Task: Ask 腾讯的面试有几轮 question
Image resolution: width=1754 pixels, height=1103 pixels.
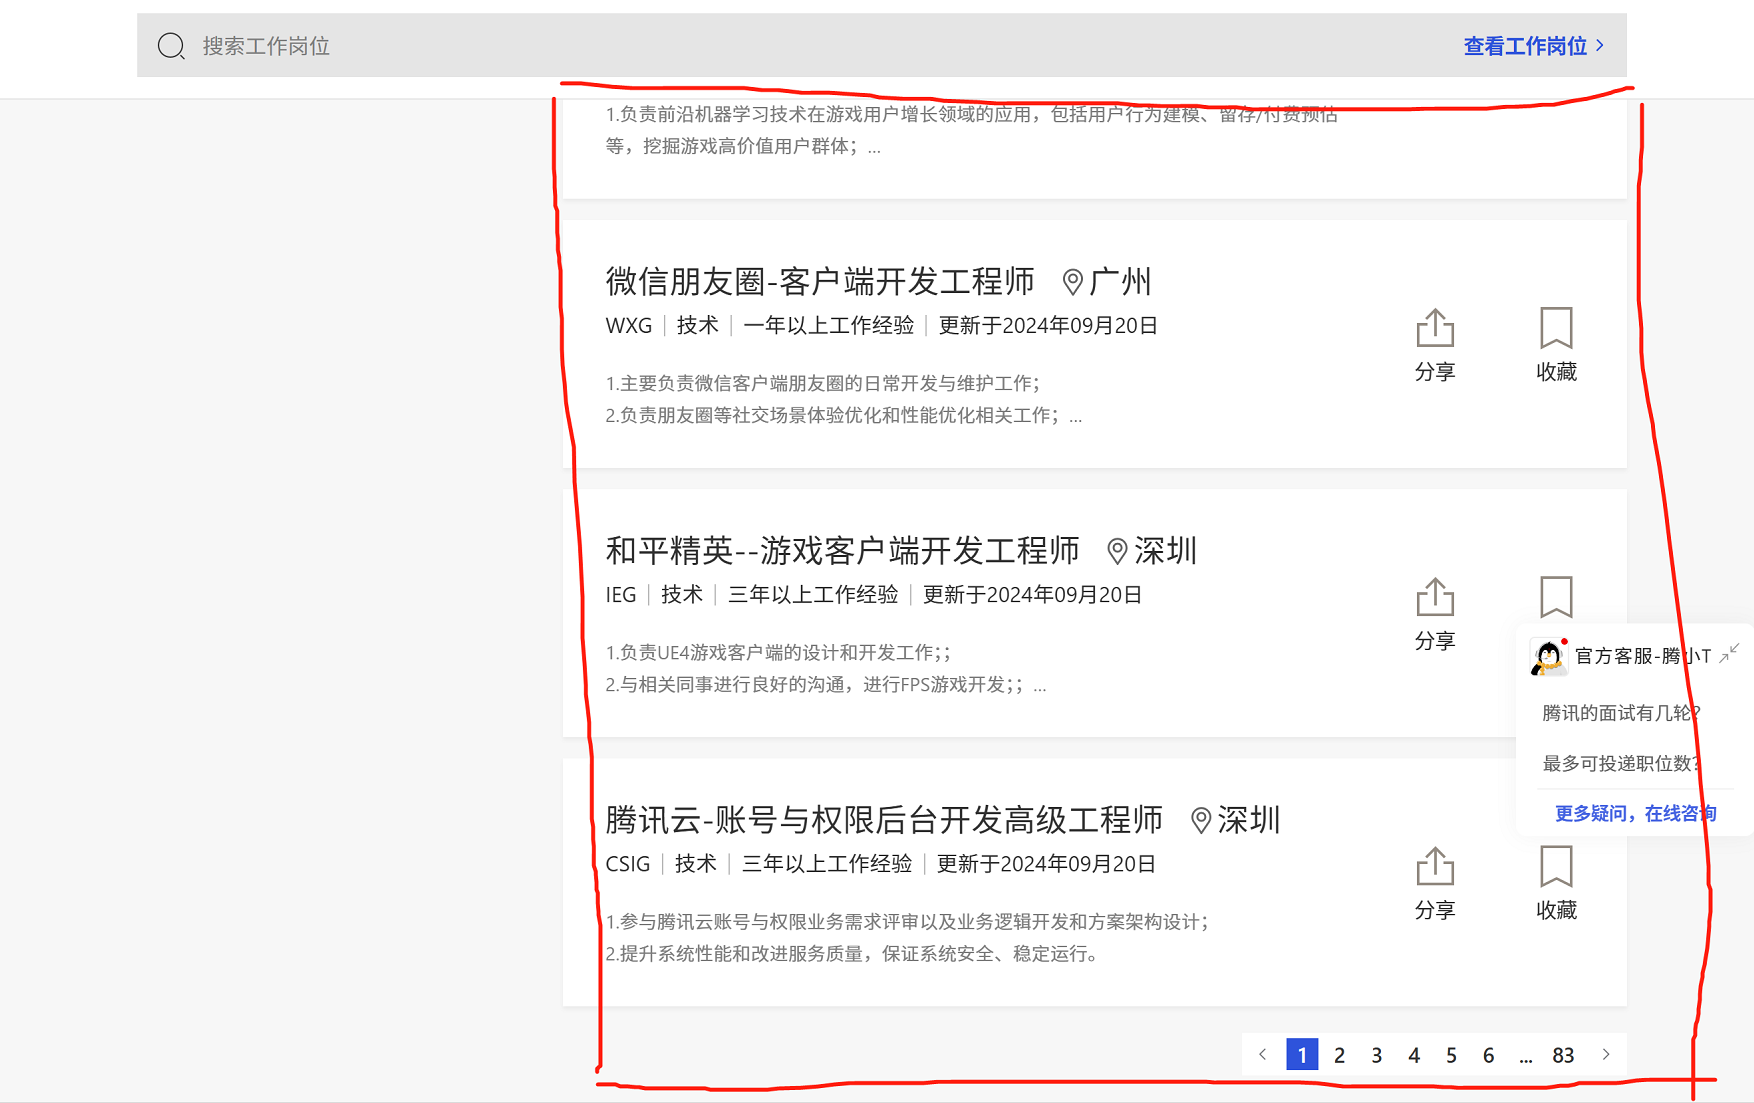Action: click(1621, 713)
